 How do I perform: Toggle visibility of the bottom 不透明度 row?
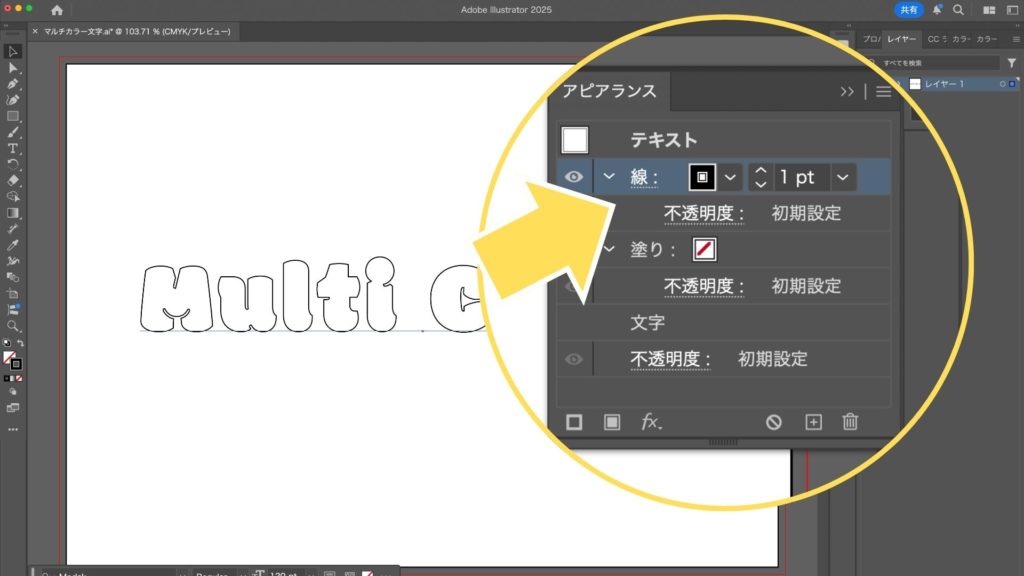click(574, 359)
